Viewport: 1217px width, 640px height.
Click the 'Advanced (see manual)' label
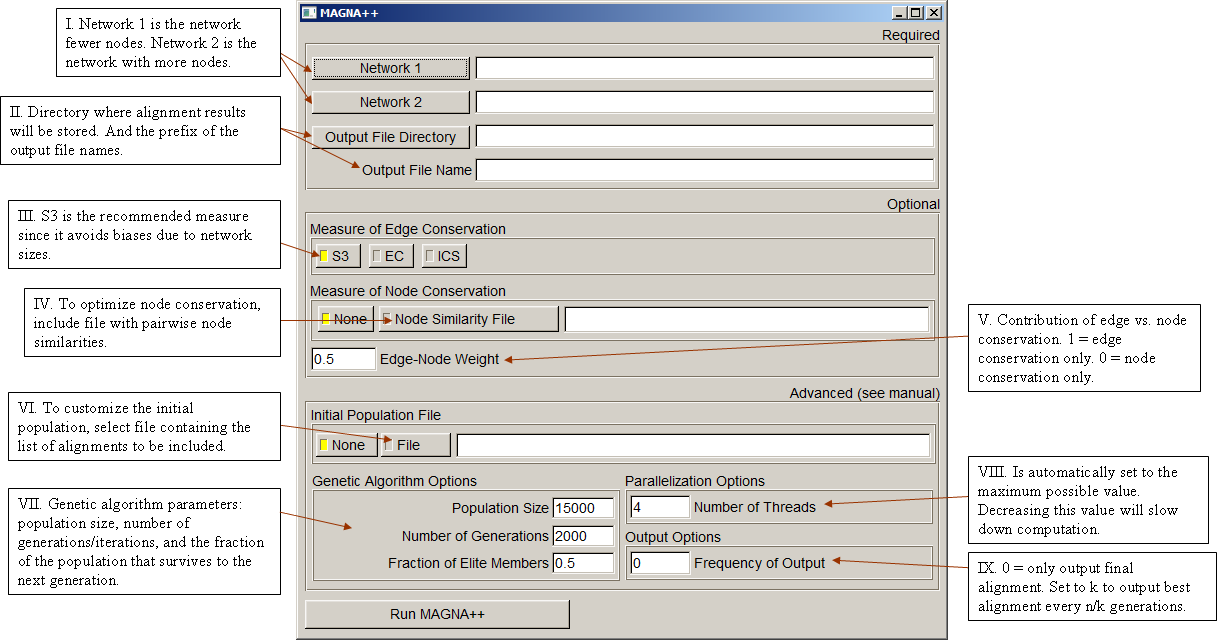click(x=865, y=393)
